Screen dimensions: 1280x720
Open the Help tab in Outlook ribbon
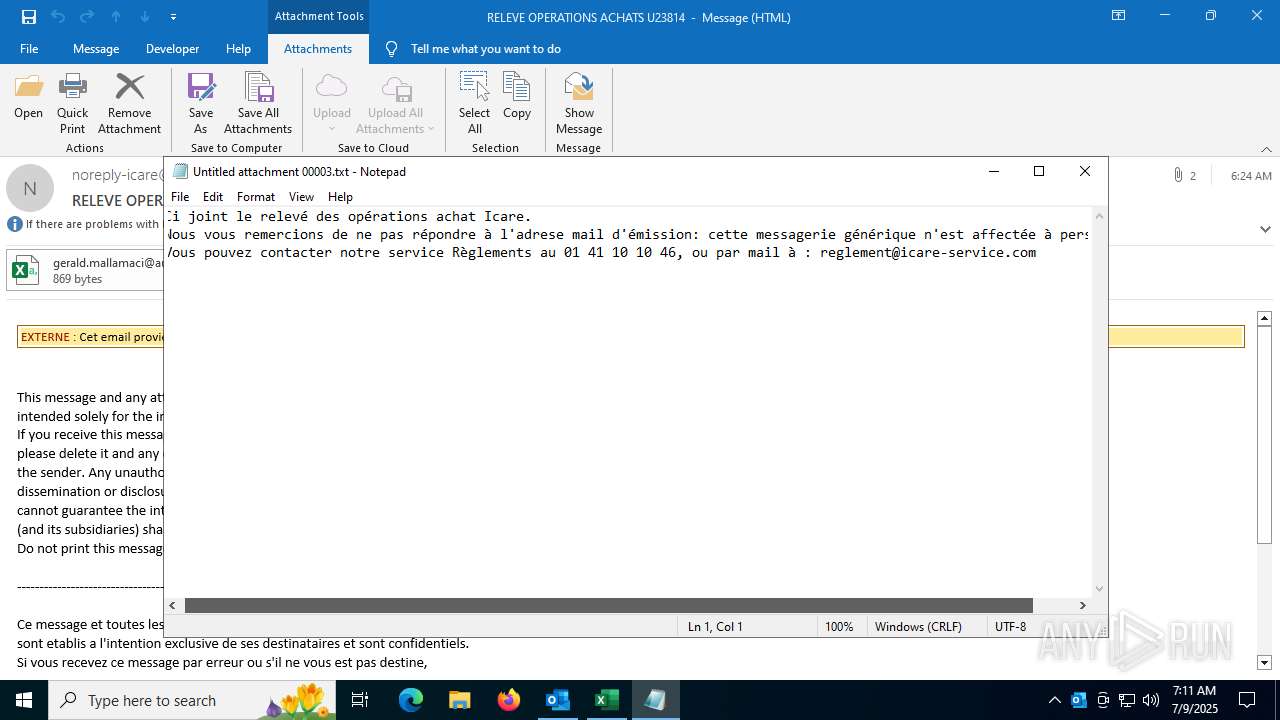click(x=238, y=49)
